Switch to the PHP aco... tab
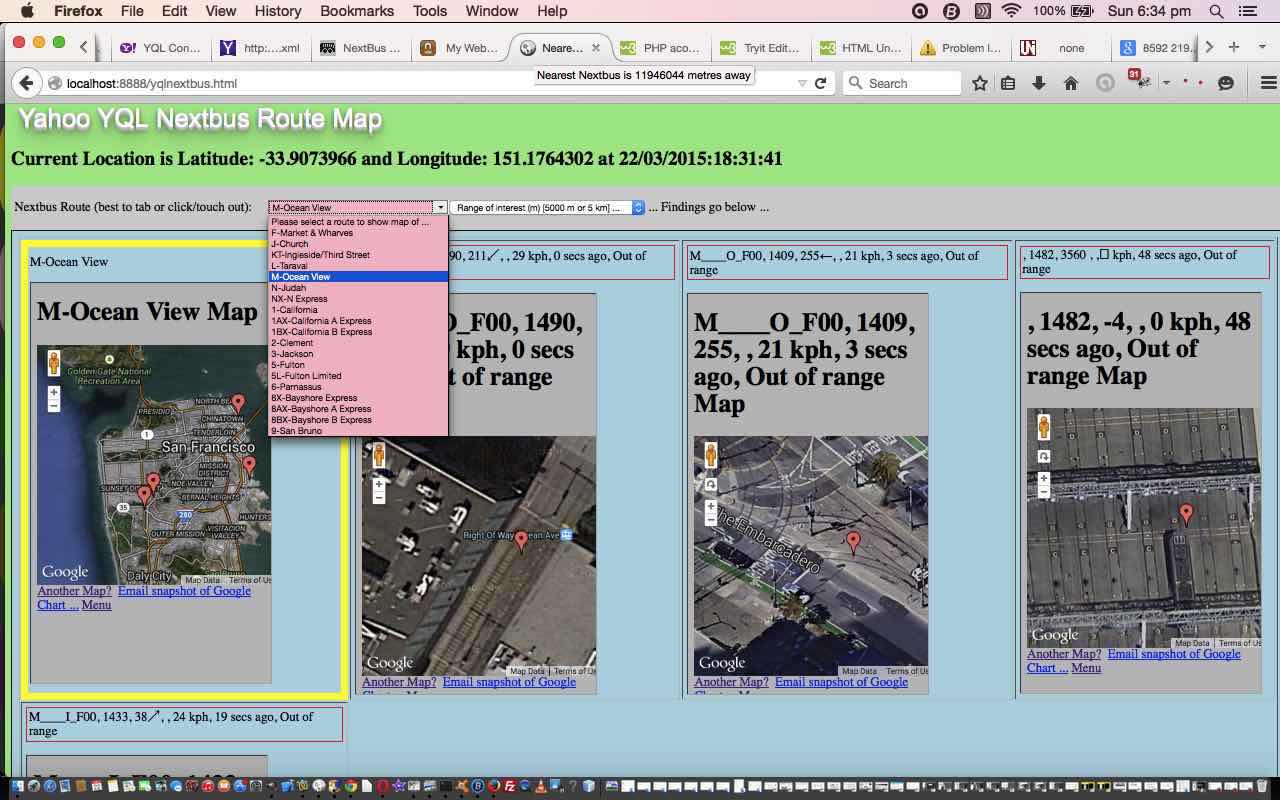This screenshot has height=800, width=1280. (660, 47)
